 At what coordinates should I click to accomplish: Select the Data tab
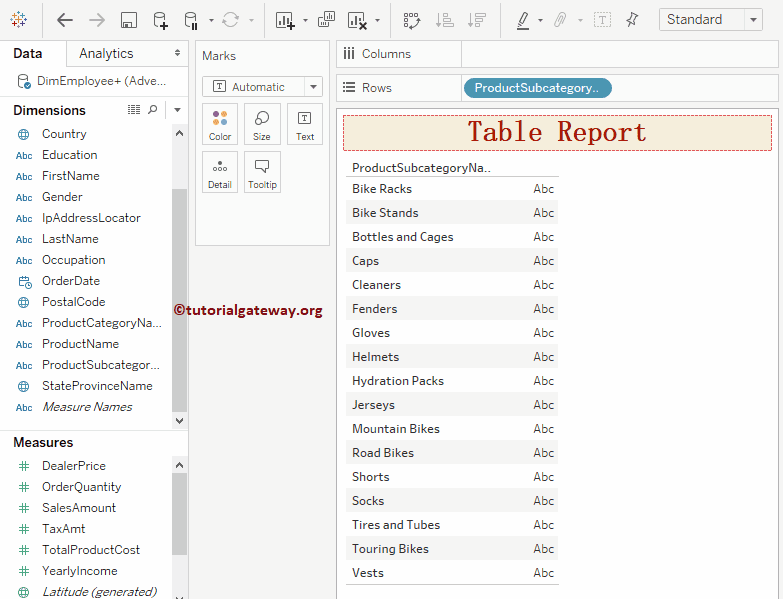tap(28, 53)
